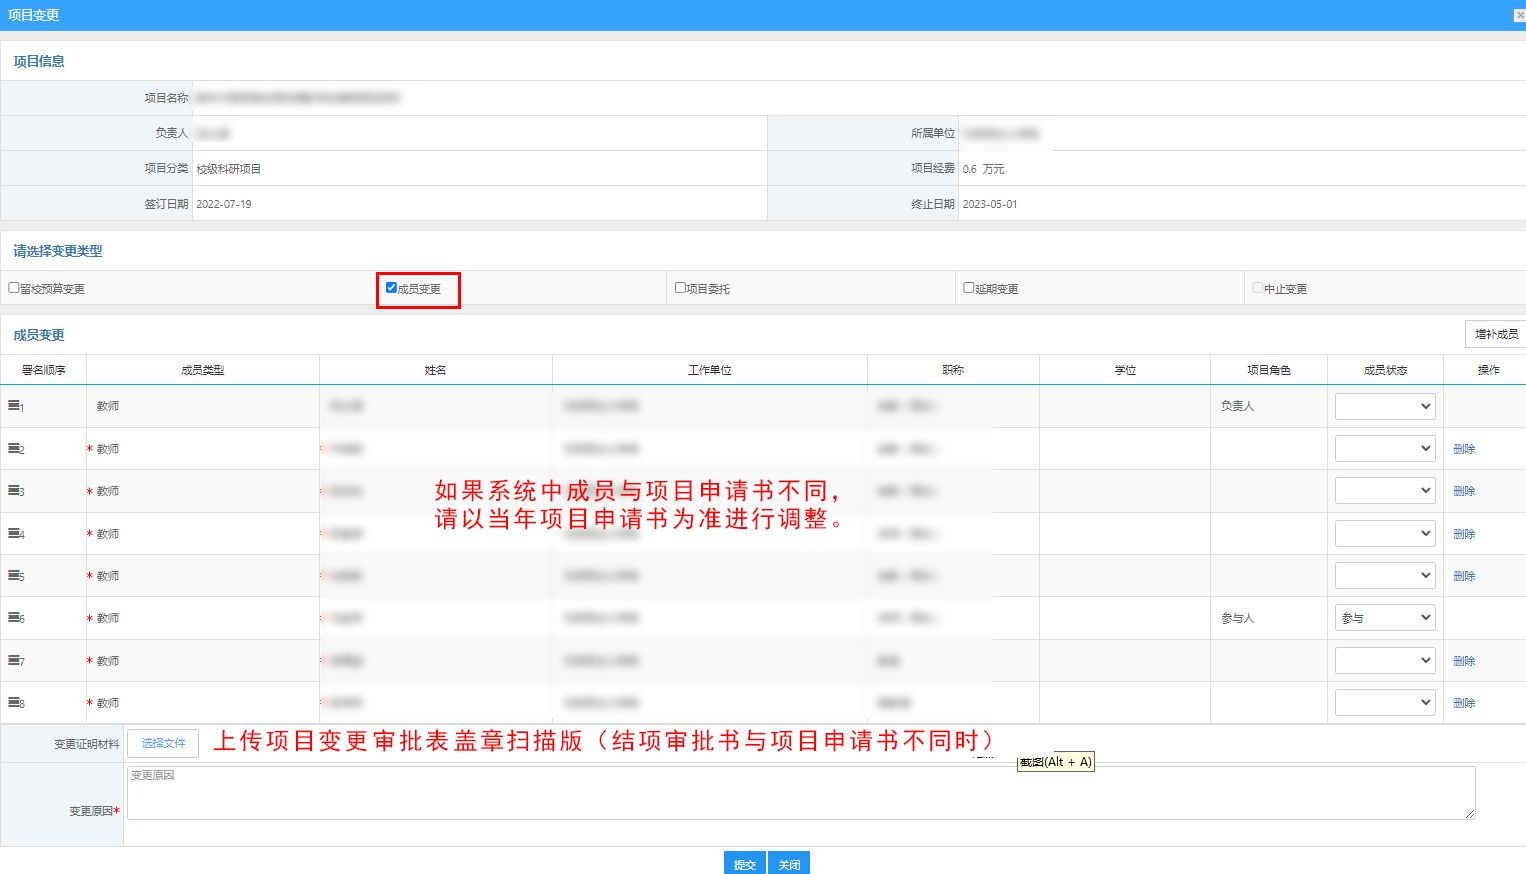The image size is (1526, 874).
Task: Click 删除 link for row 7
Action: click(1464, 661)
